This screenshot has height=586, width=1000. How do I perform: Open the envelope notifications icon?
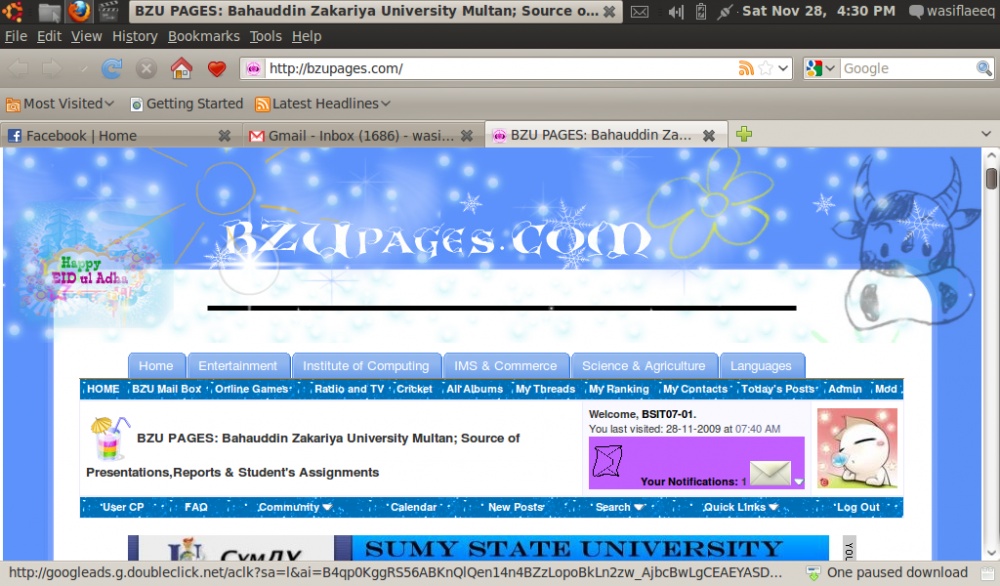coord(770,474)
